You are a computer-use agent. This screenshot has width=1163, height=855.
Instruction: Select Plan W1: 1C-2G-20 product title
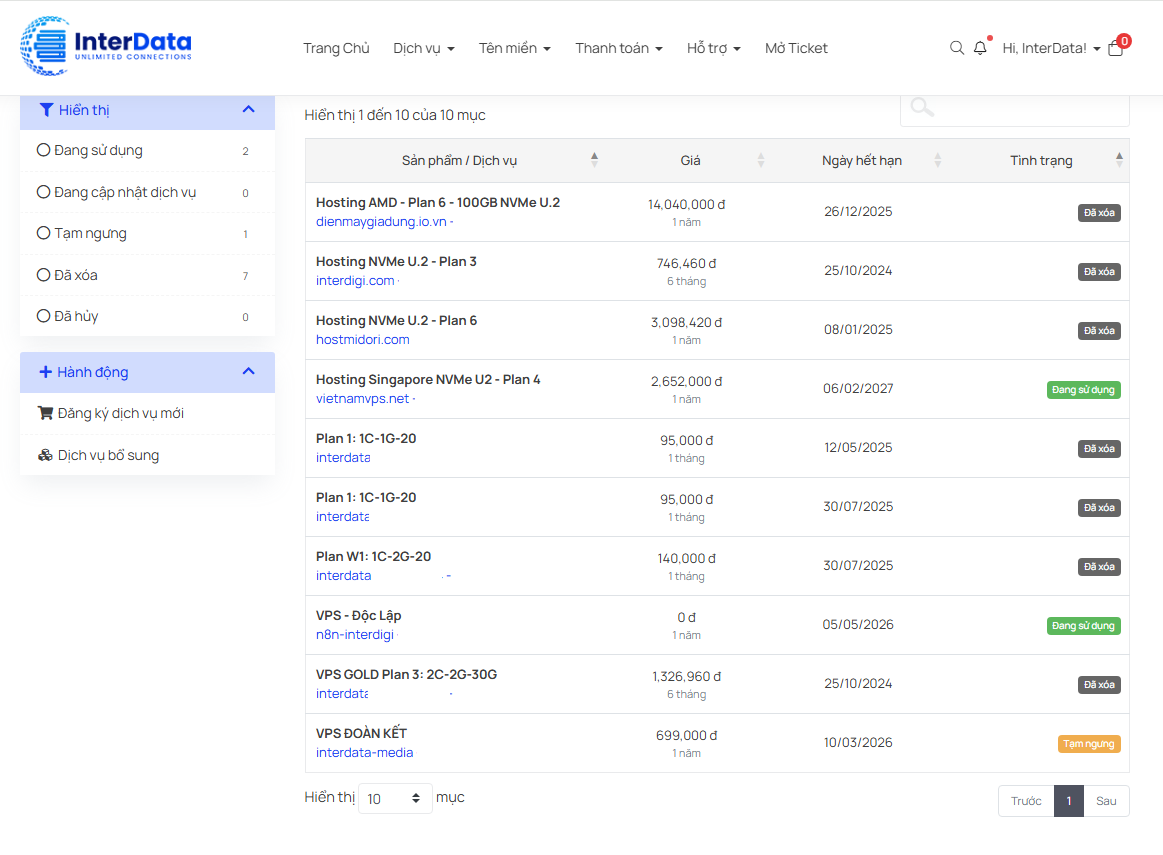tap(373, 556)
